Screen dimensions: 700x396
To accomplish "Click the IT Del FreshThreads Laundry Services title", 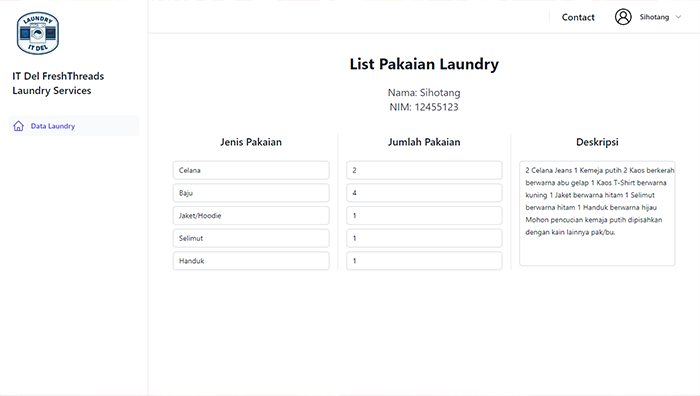I will point(58,83).
